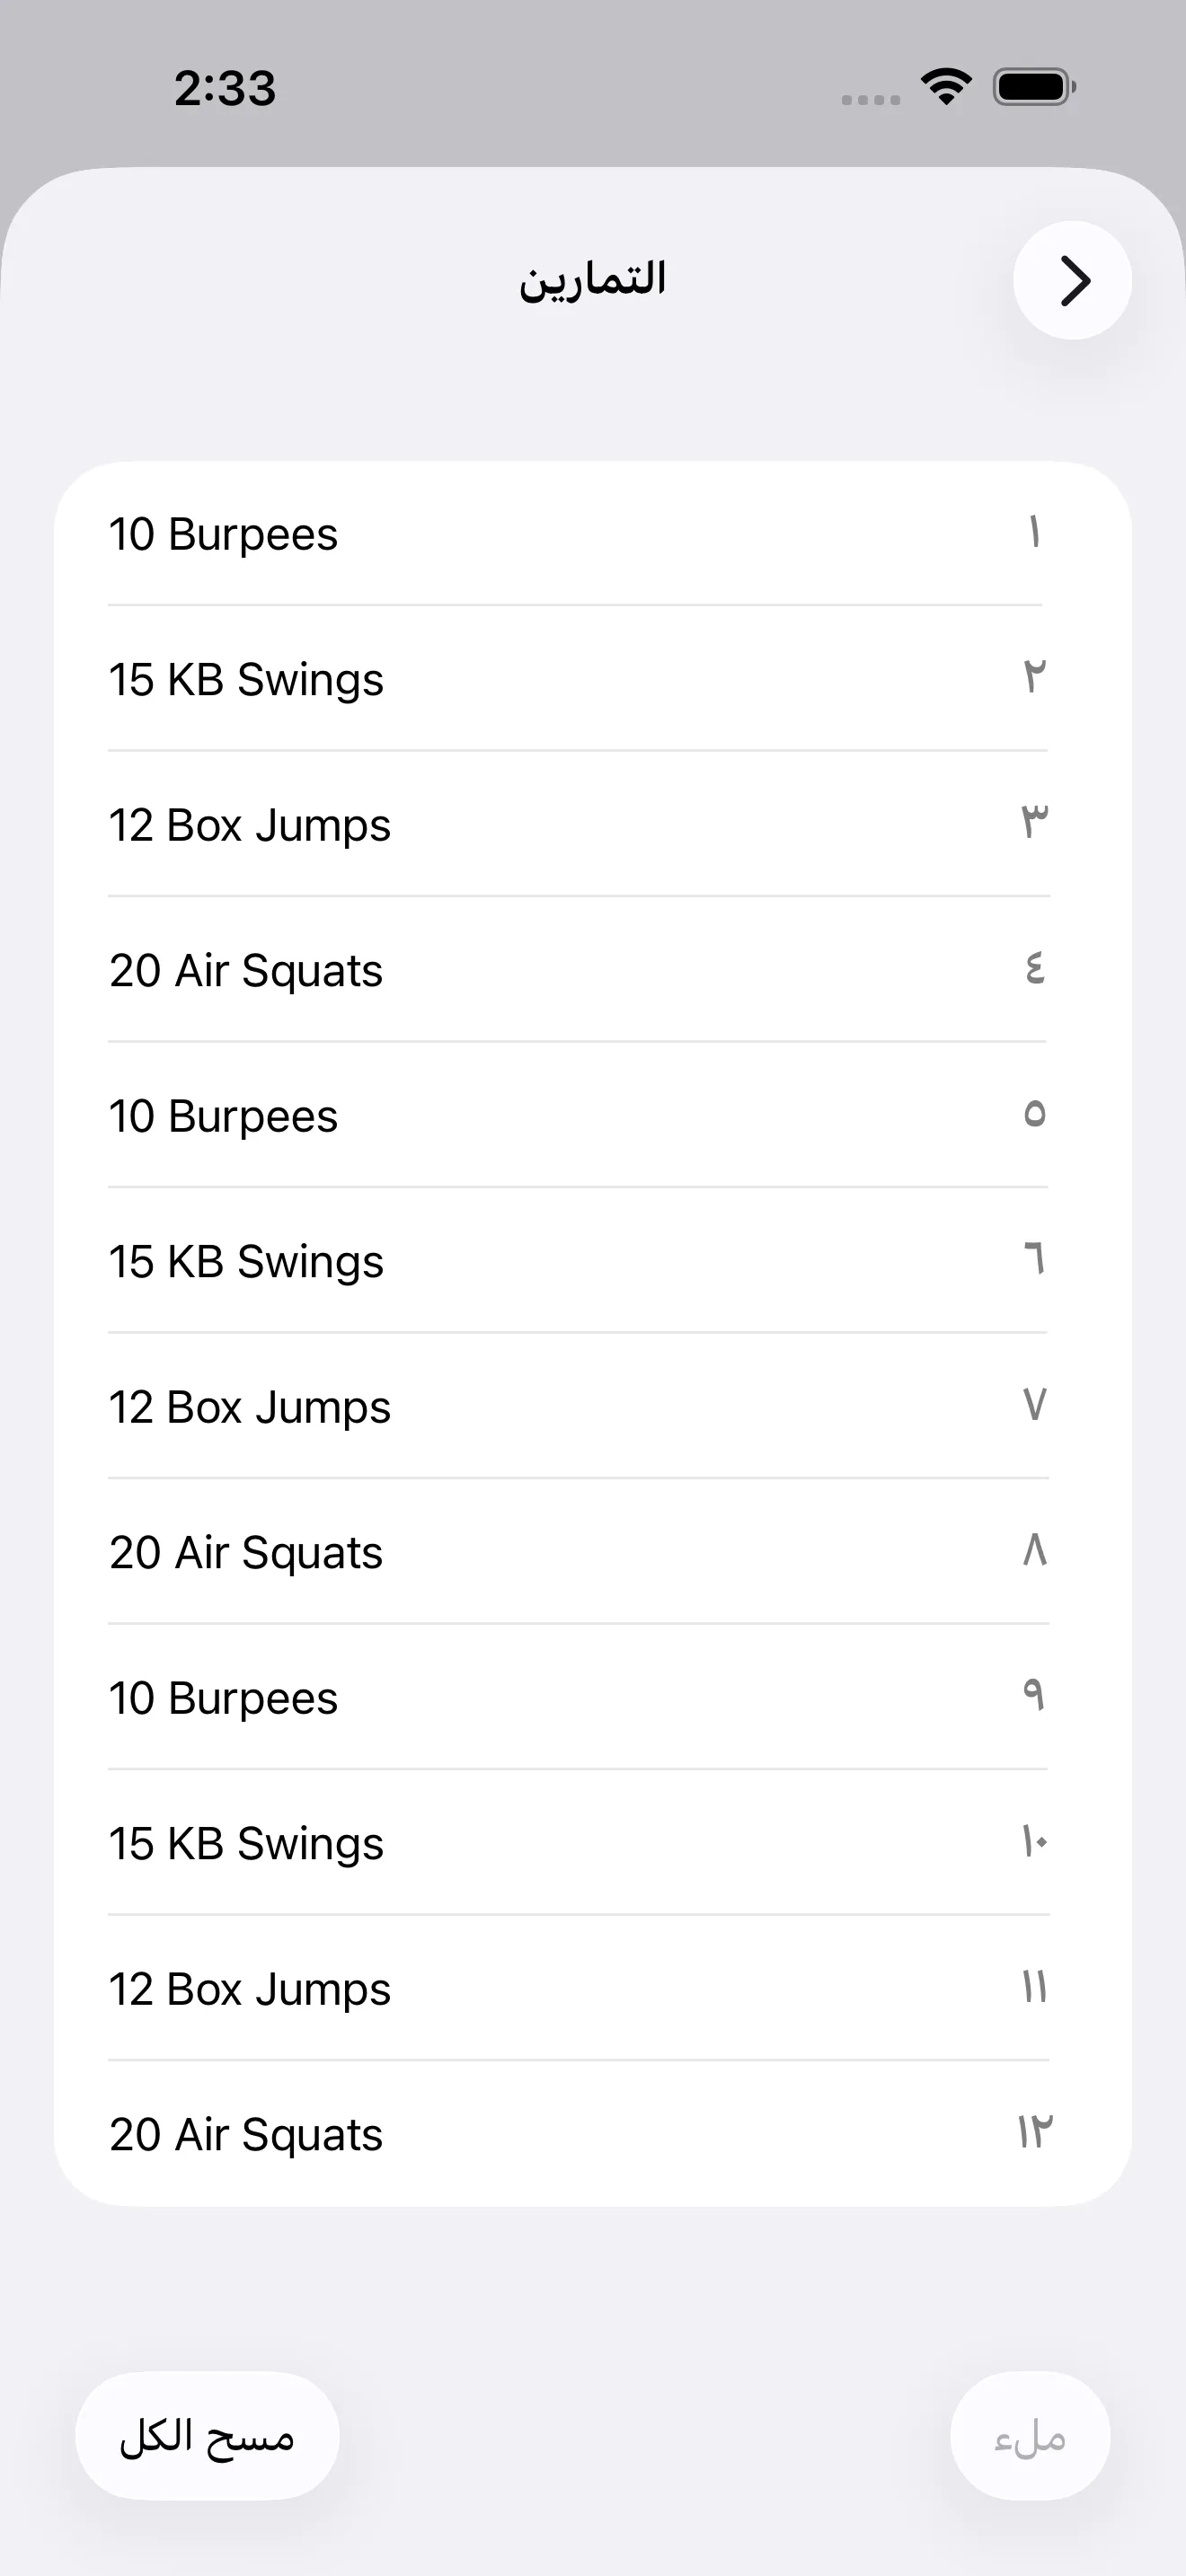This screenshot has width=1186, height=2576.
Task: Tap the التمارين sheet title
Action: [x=592, y=280]
